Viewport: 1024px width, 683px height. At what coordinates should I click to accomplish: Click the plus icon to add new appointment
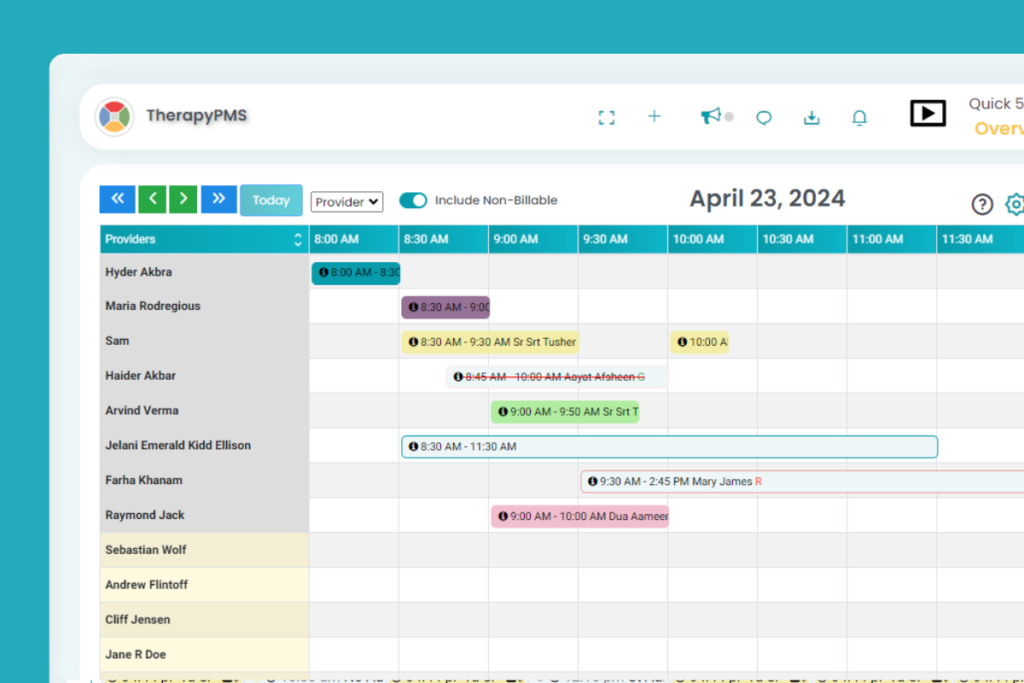(654, 117)
